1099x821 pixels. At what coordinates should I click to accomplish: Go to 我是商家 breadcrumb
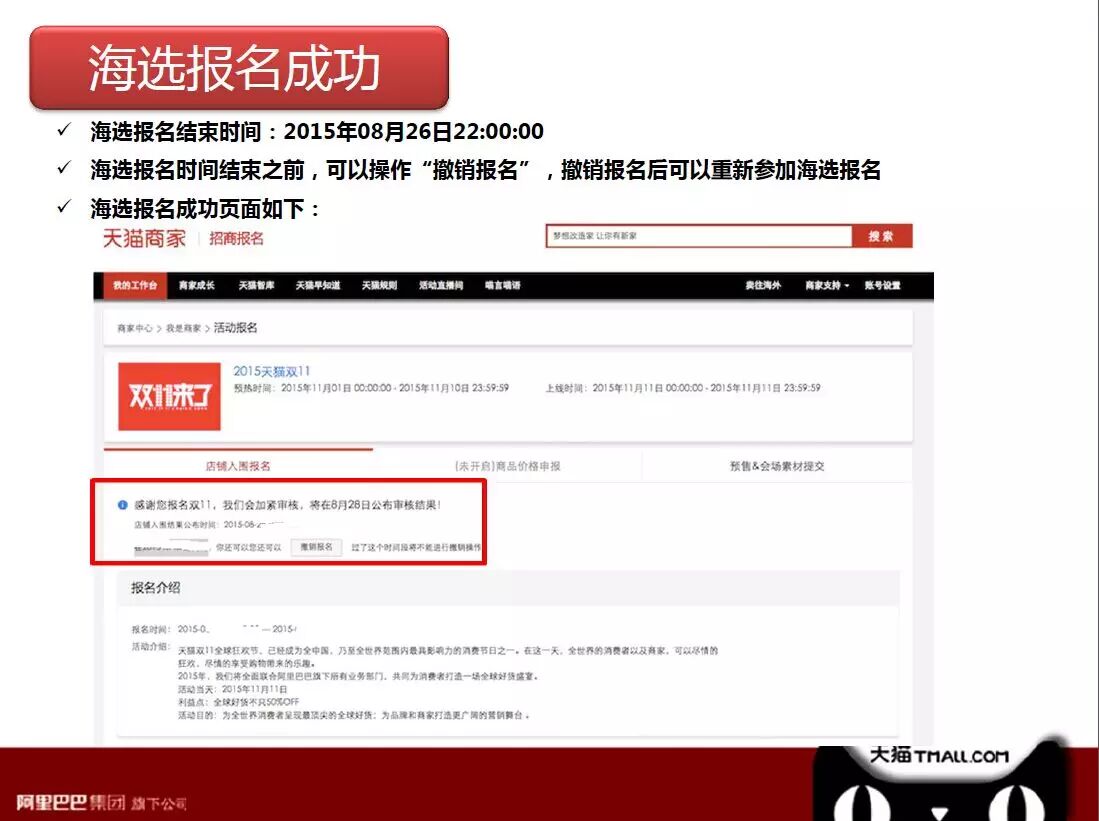click(x=183, y=328)
